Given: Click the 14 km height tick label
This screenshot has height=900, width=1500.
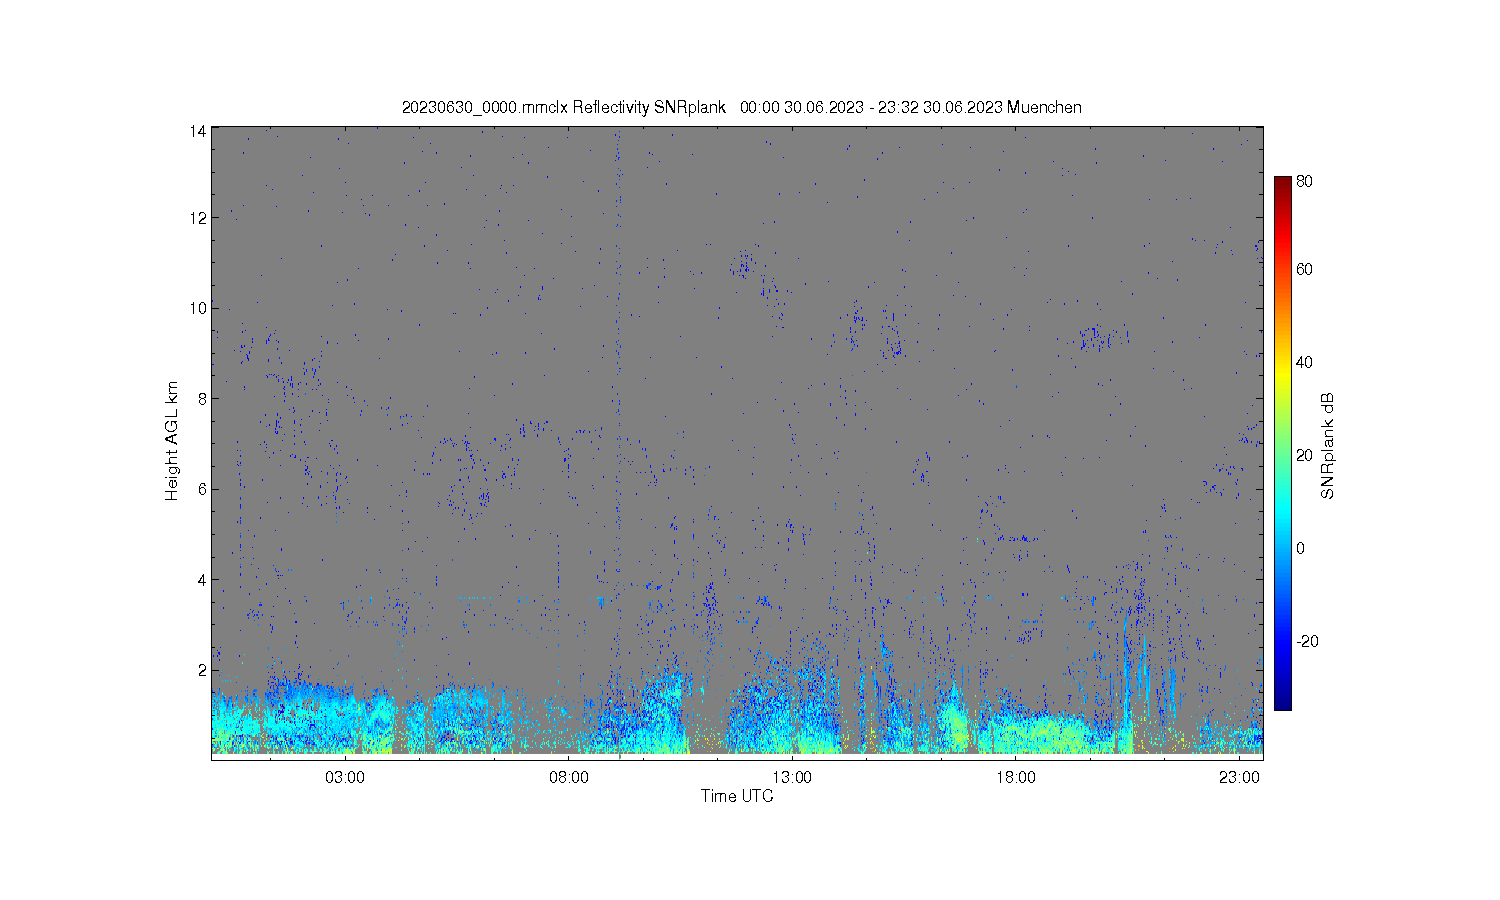Looking at the screenshot, I should point(198,131).
